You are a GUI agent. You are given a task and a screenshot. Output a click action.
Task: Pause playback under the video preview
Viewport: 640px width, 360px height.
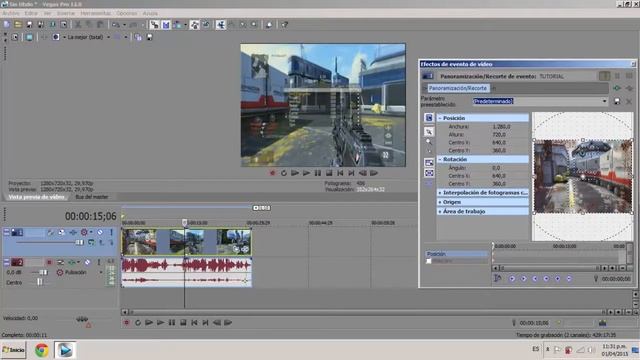(318, 173)
